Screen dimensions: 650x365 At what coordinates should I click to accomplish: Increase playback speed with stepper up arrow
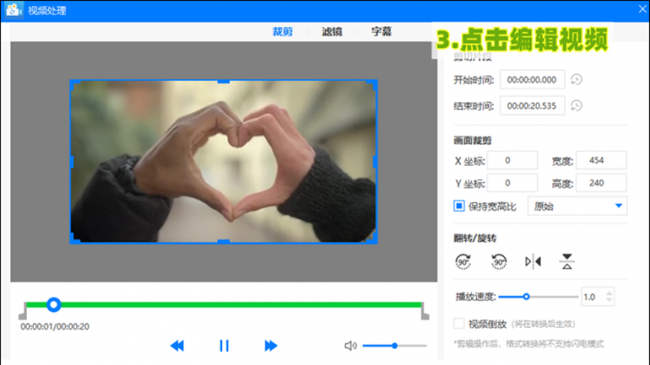point(609,293)
